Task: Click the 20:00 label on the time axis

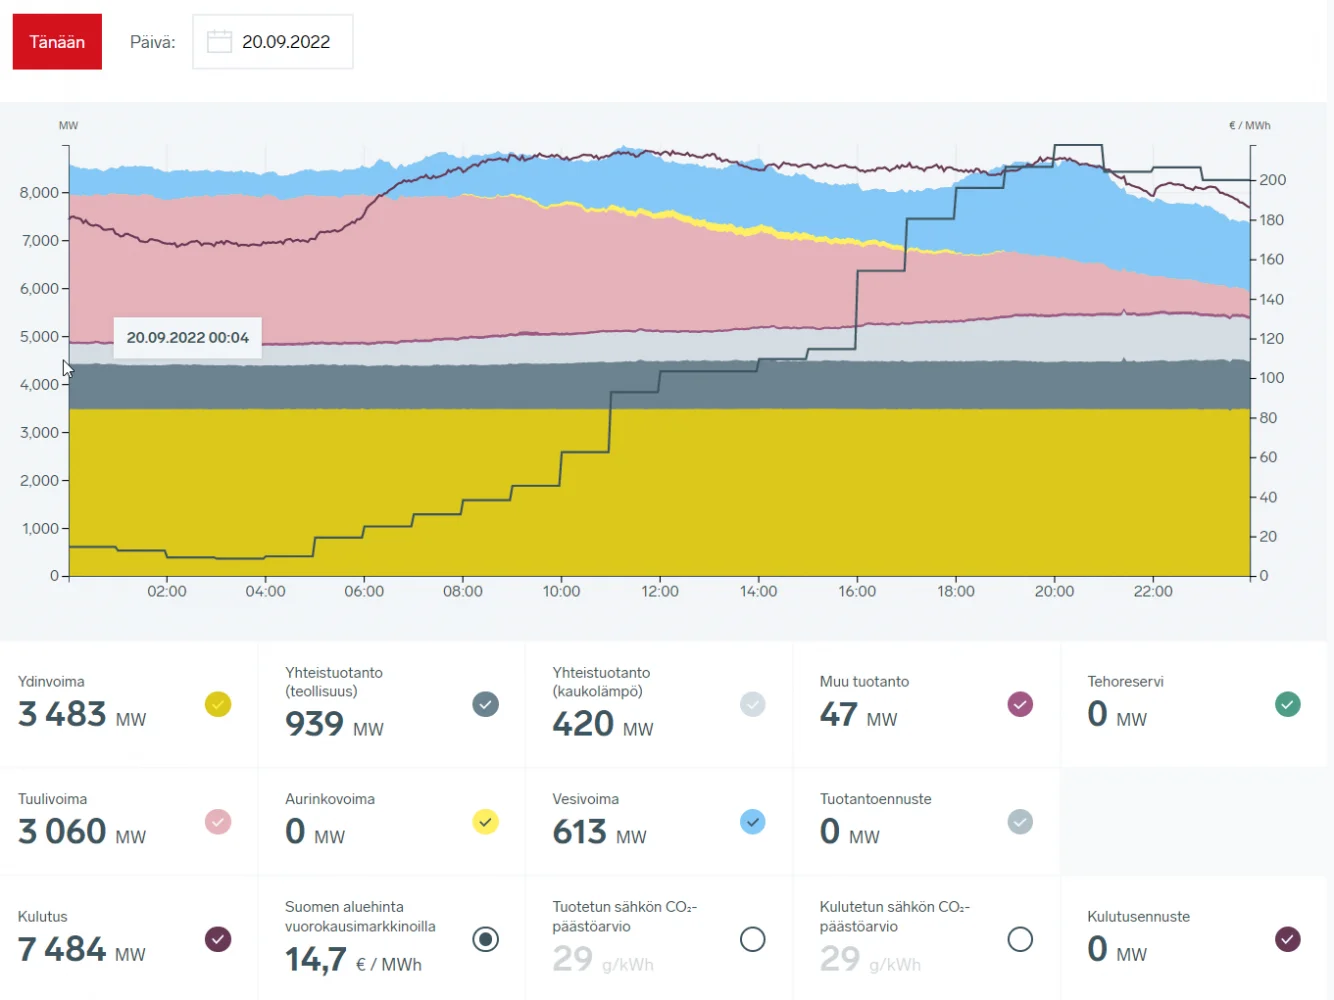Action: (x=1054, y=591)
